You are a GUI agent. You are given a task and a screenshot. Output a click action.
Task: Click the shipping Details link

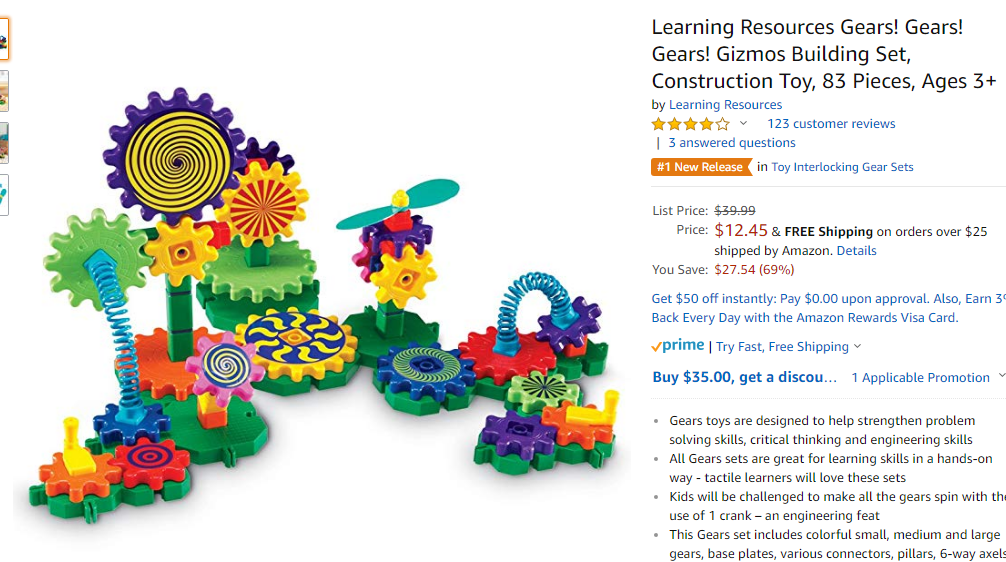(x=856, y=251)
